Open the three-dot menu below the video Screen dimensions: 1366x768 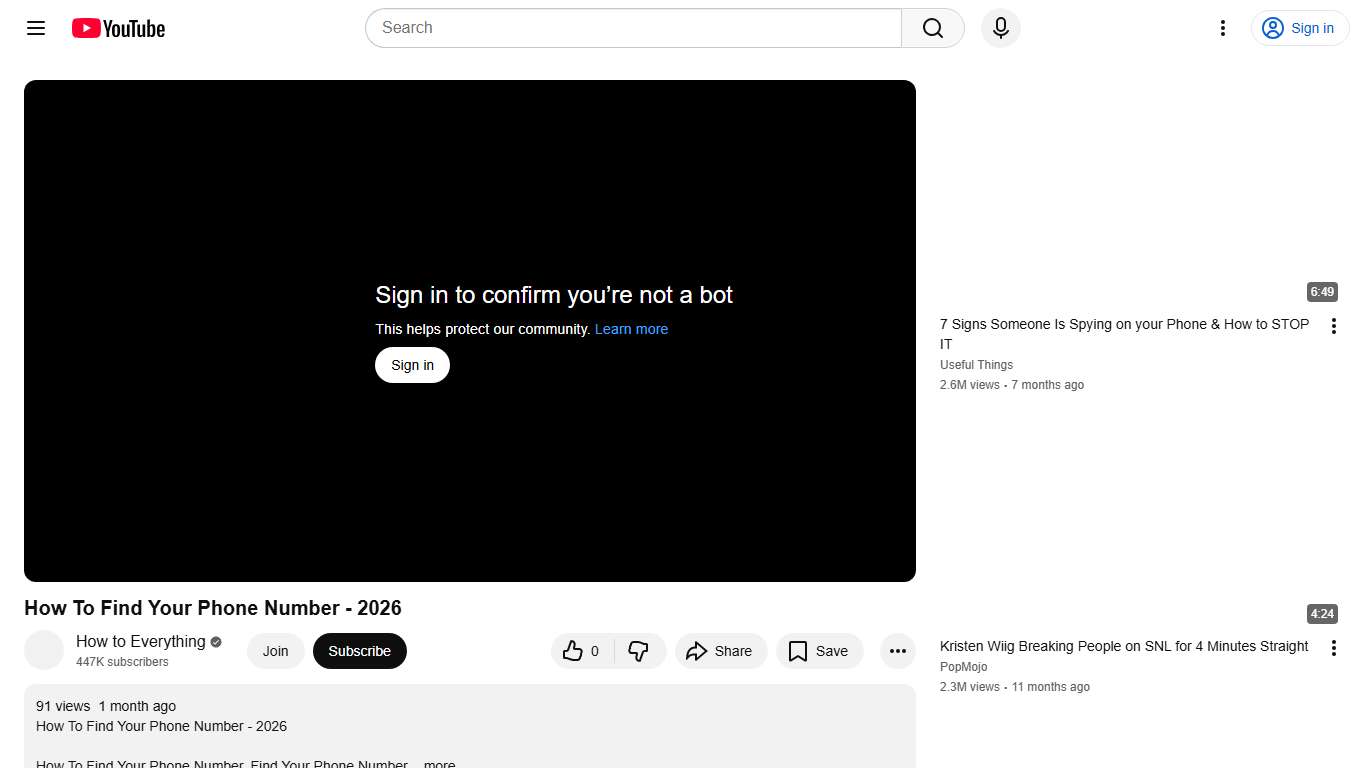point(897,651)
